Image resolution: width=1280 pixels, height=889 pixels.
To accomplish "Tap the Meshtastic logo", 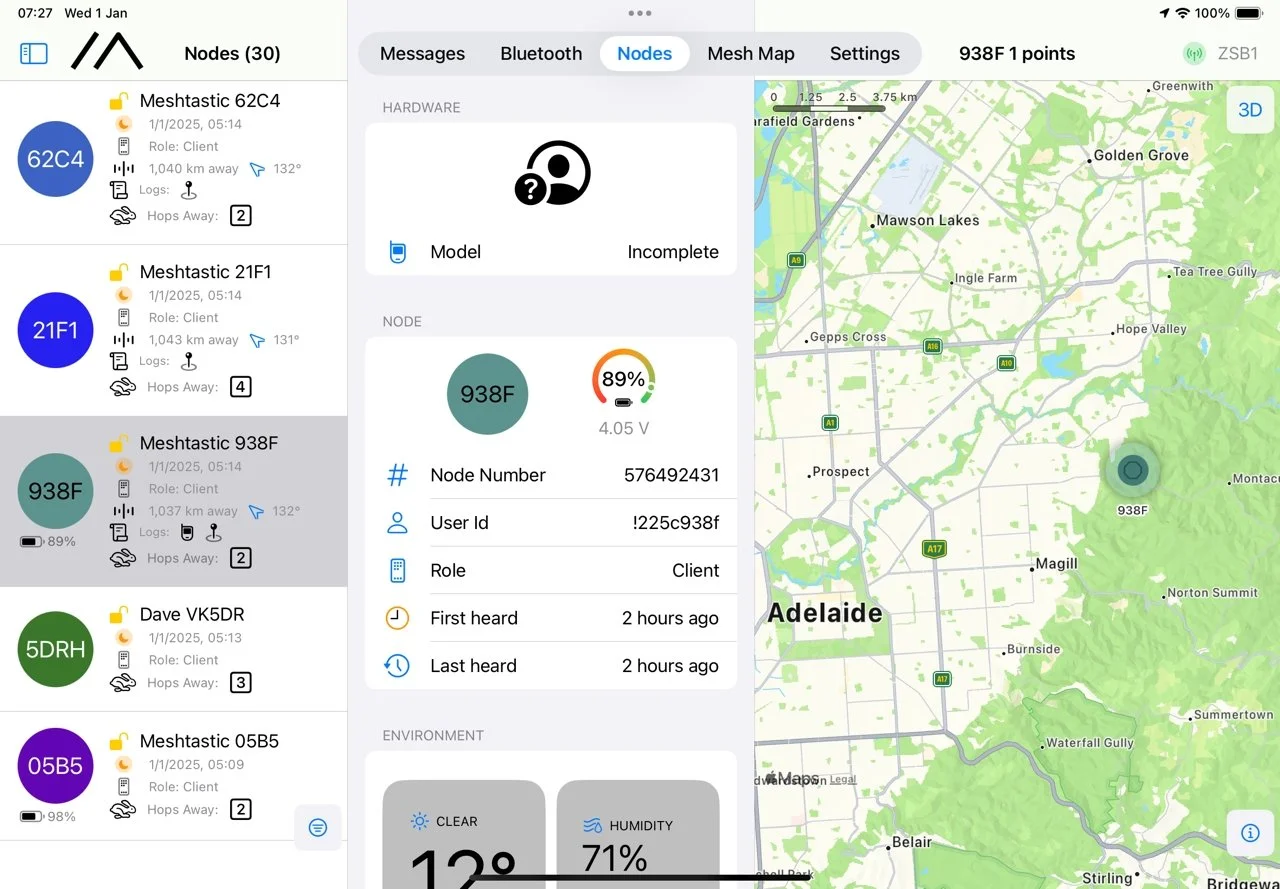I will (x=107, y=51).
